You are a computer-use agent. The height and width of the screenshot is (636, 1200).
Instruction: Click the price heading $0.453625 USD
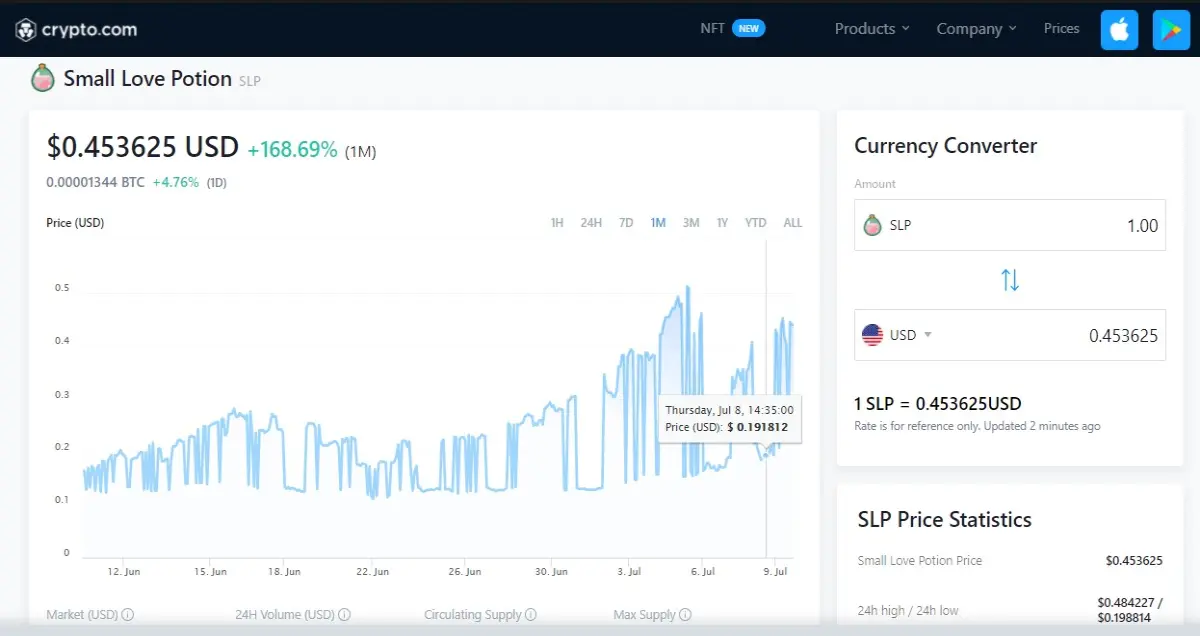[x=143, y=147]
